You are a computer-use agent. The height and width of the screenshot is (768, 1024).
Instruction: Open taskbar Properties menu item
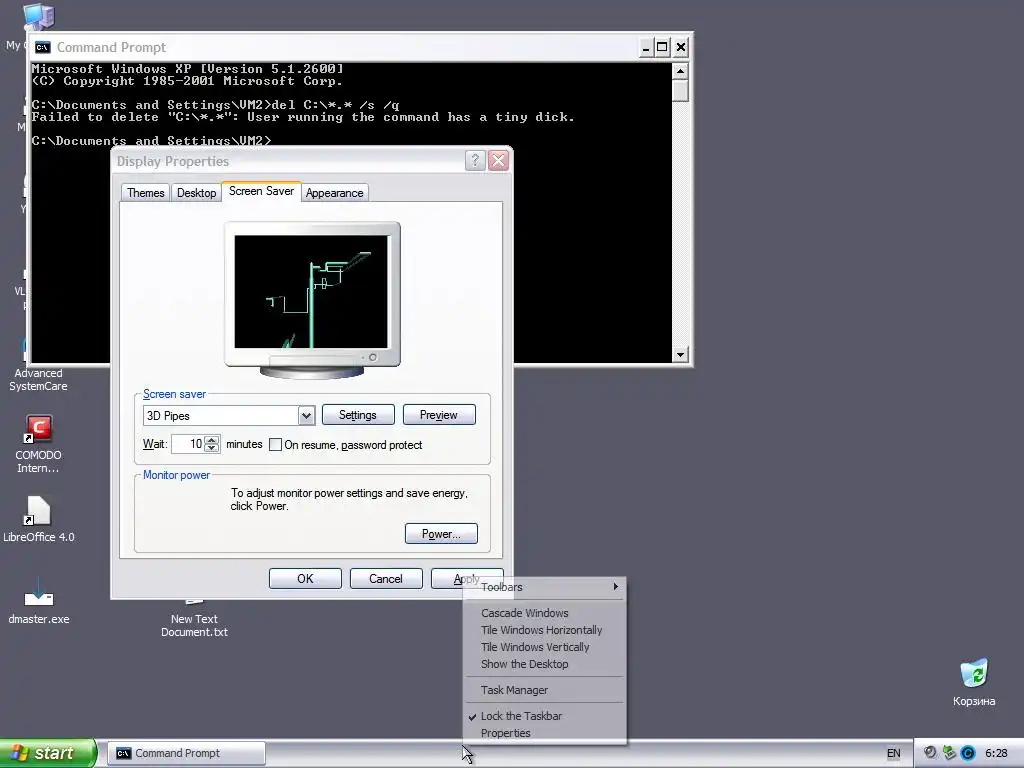tap(544, 733)
